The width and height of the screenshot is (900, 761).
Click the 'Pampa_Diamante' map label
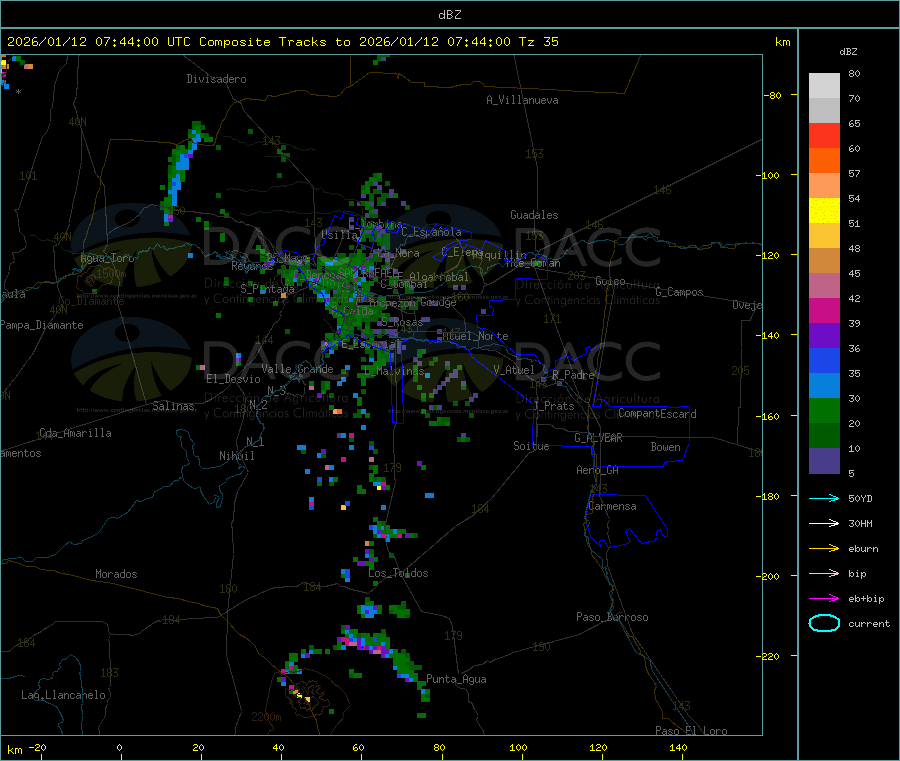(42, 325)
